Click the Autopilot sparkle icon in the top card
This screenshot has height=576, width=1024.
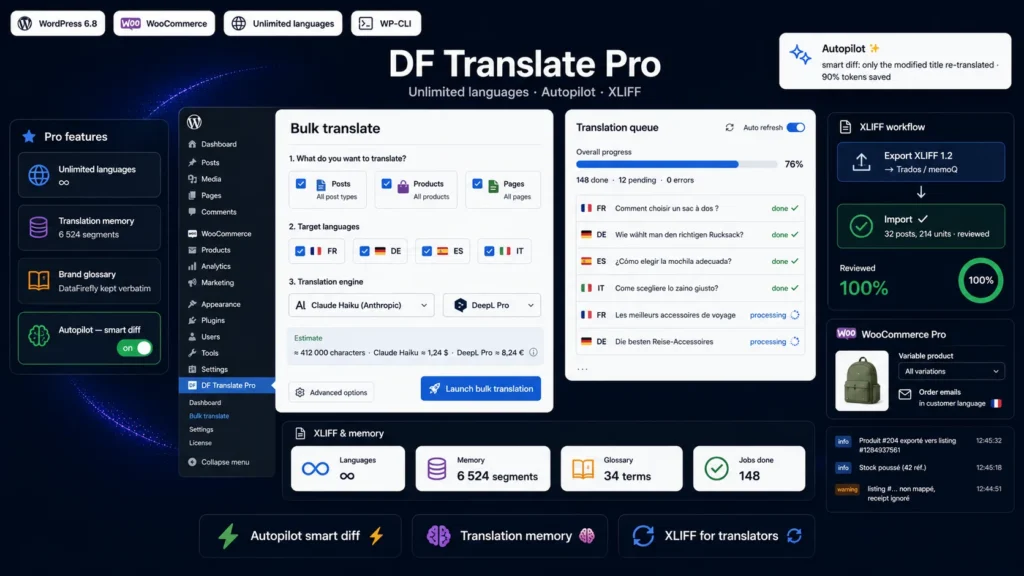tap(801, 56)
